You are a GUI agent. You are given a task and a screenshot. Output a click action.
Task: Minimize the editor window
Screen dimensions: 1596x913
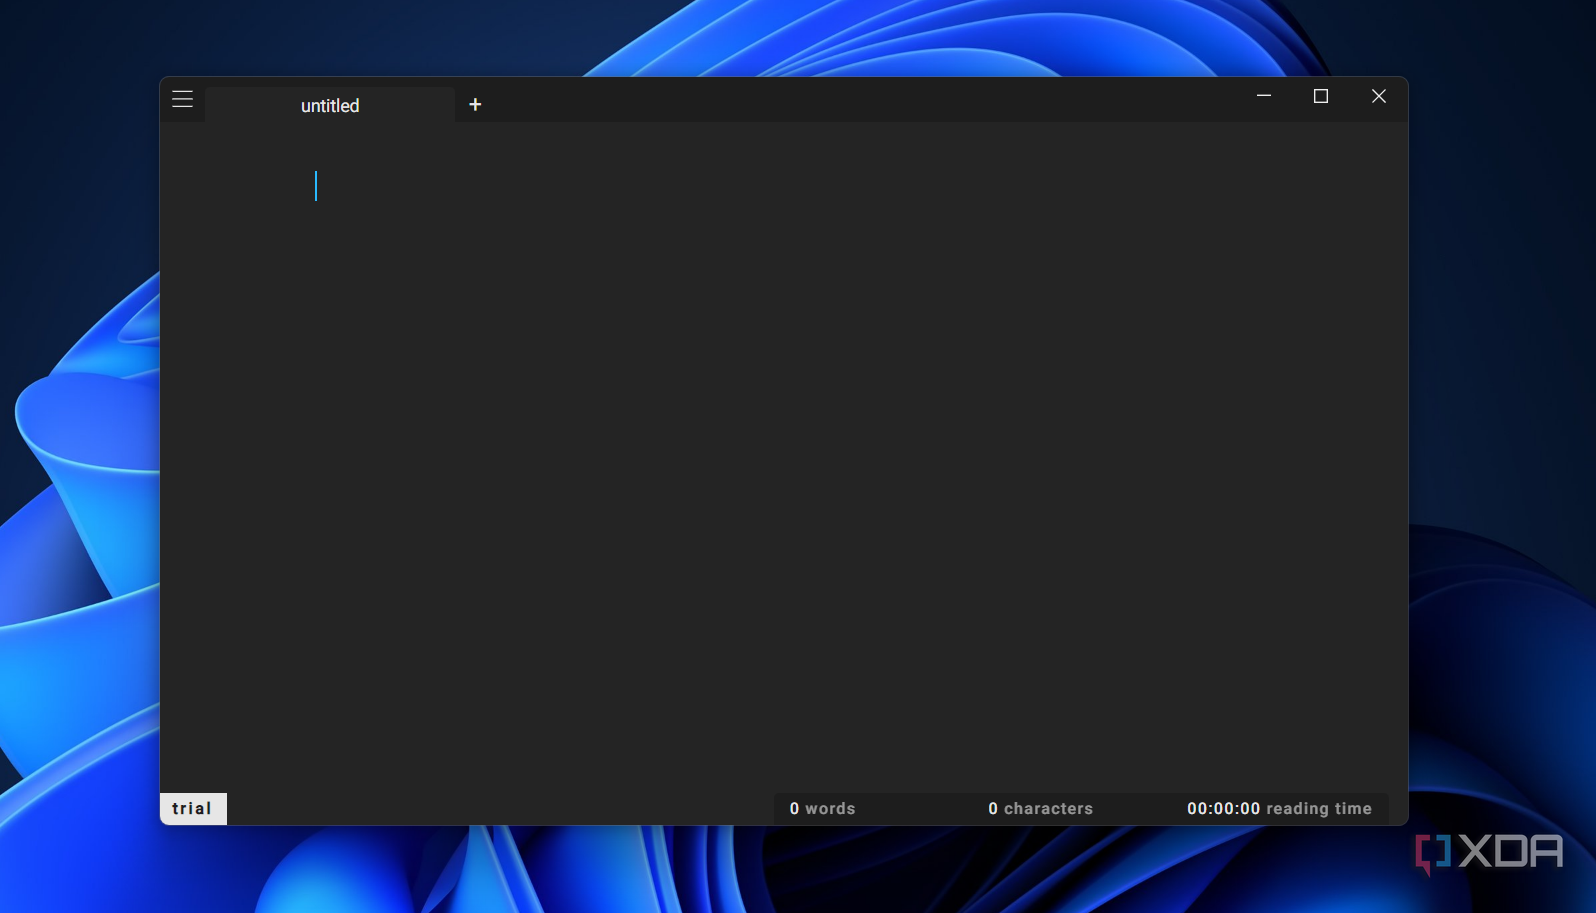click(x=1264, y=96)
